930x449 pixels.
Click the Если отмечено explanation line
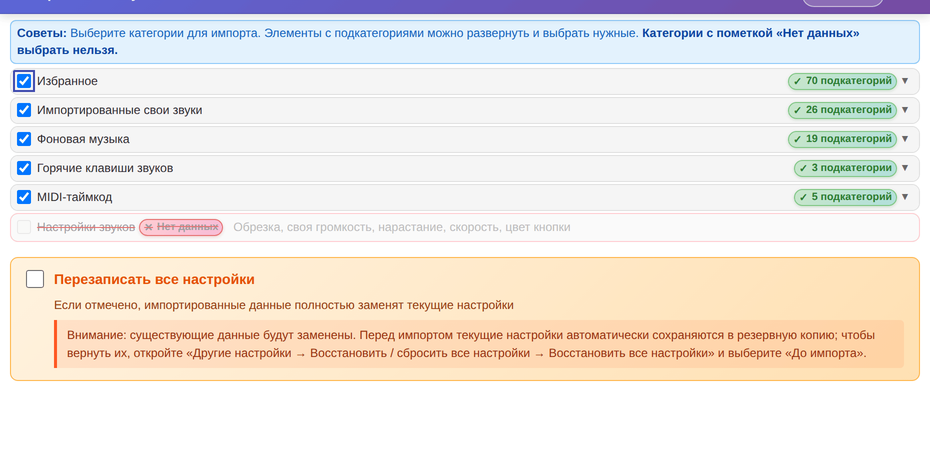[284, 305]
